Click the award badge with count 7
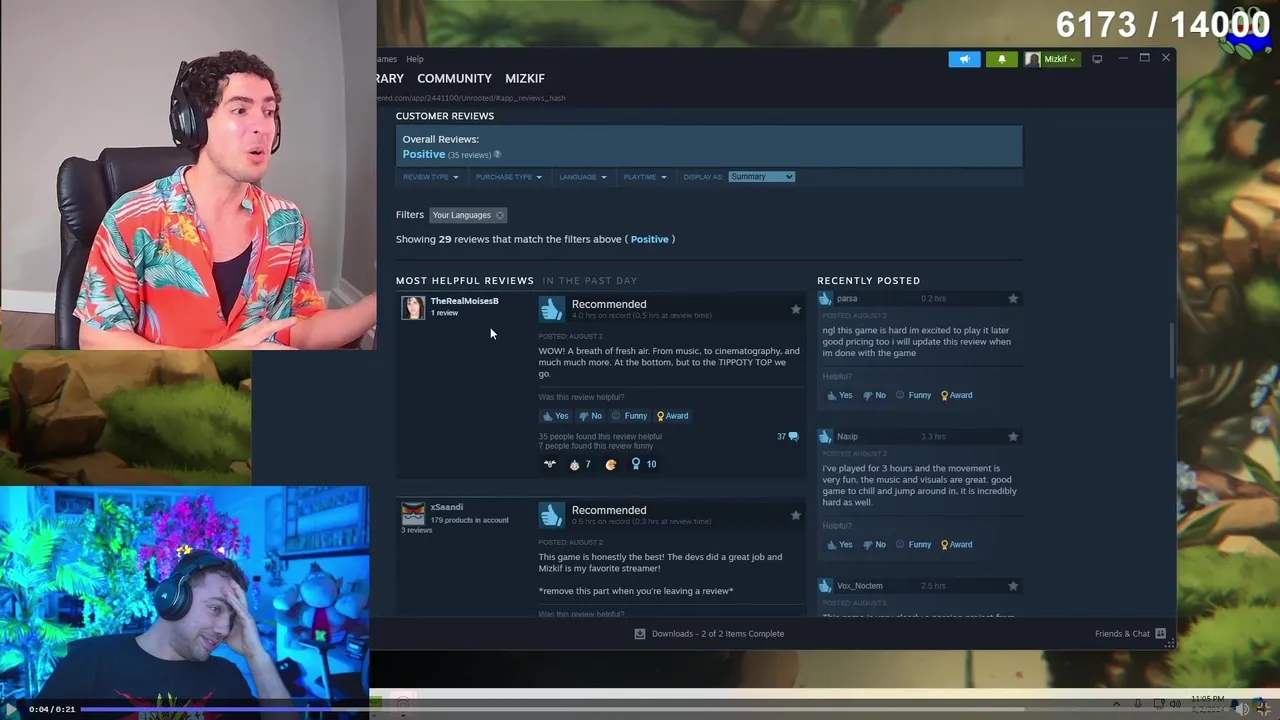 (x=579, y=464)
